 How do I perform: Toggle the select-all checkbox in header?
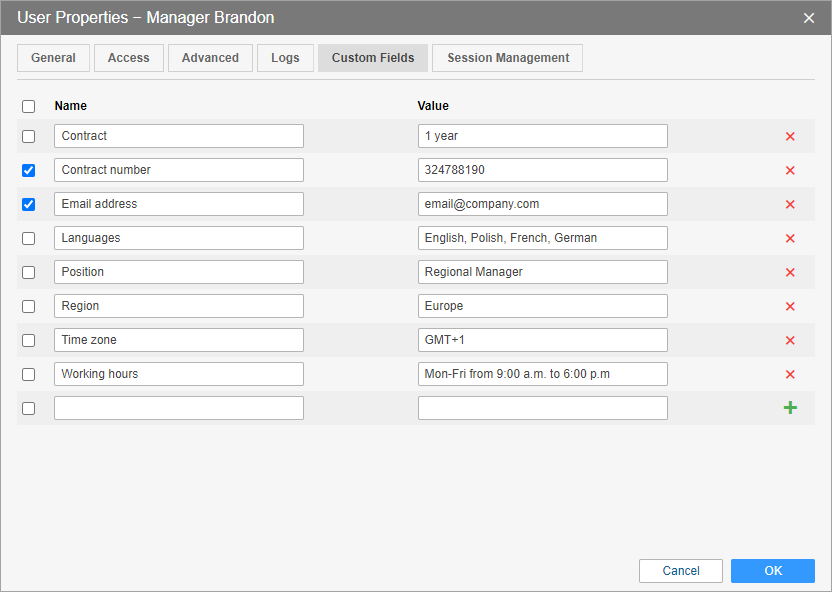(x=28, y=106)
